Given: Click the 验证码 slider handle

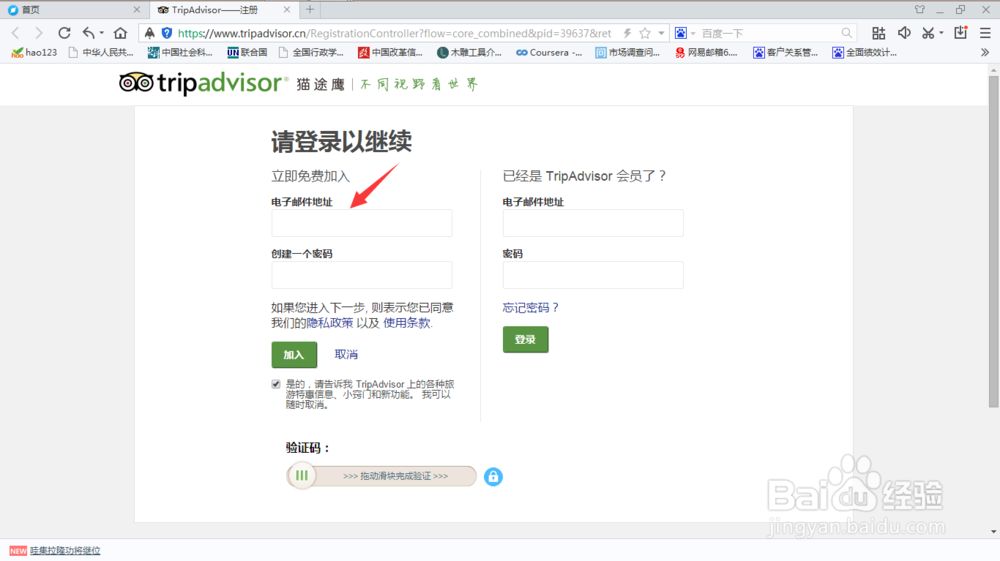Looking at the screenshot, I should 302,476.
